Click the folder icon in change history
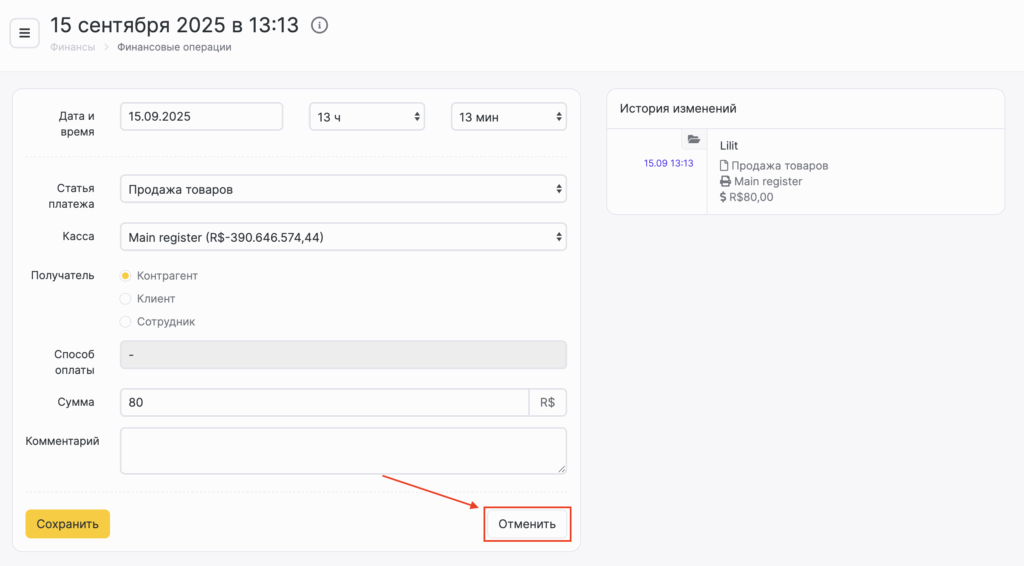 tap(694, 140)
